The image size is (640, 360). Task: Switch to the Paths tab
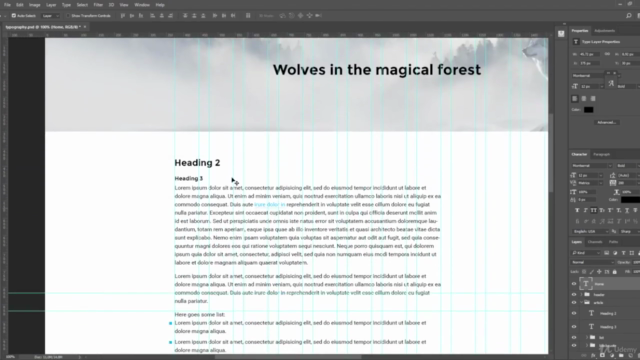(x=613, y=242)
